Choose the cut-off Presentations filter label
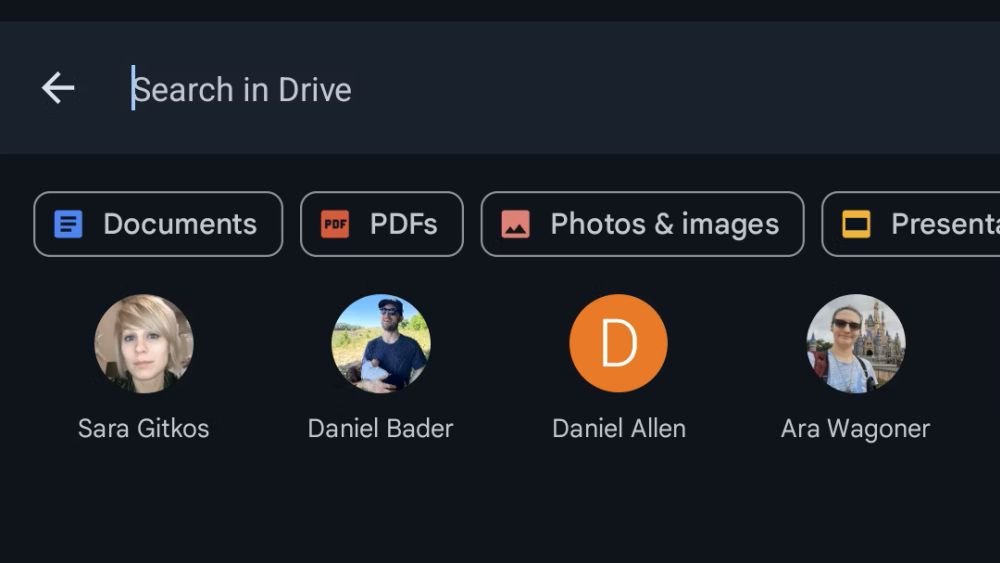Screen dimensions: 1000x563 point(944,224)
